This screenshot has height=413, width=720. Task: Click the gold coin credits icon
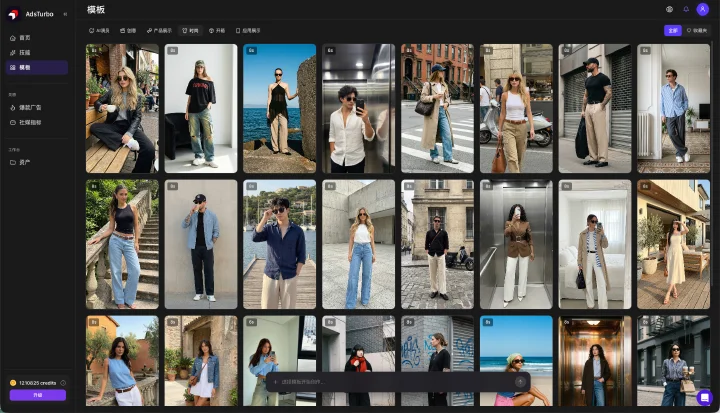pos(13,383)
